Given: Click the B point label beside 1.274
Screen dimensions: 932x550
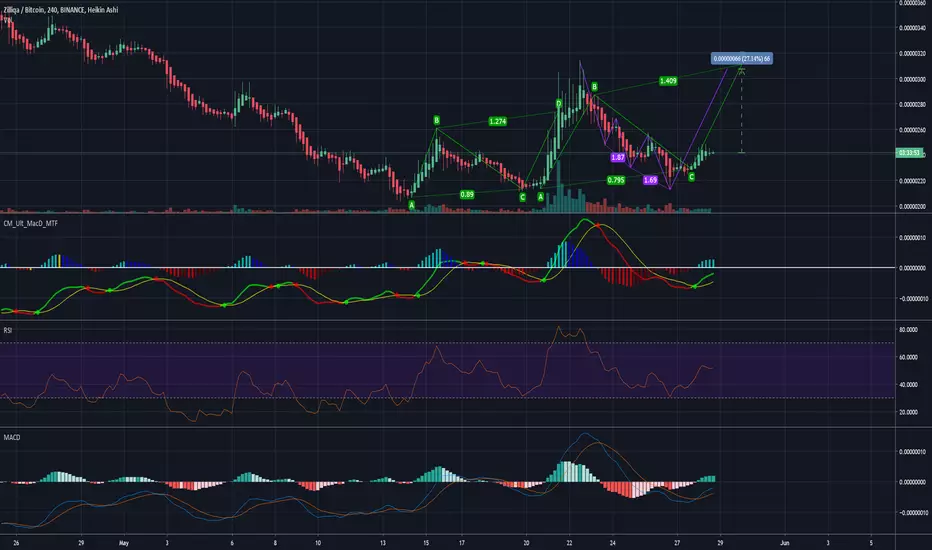Looking at the screenshot, I should (x=436, y=121).
